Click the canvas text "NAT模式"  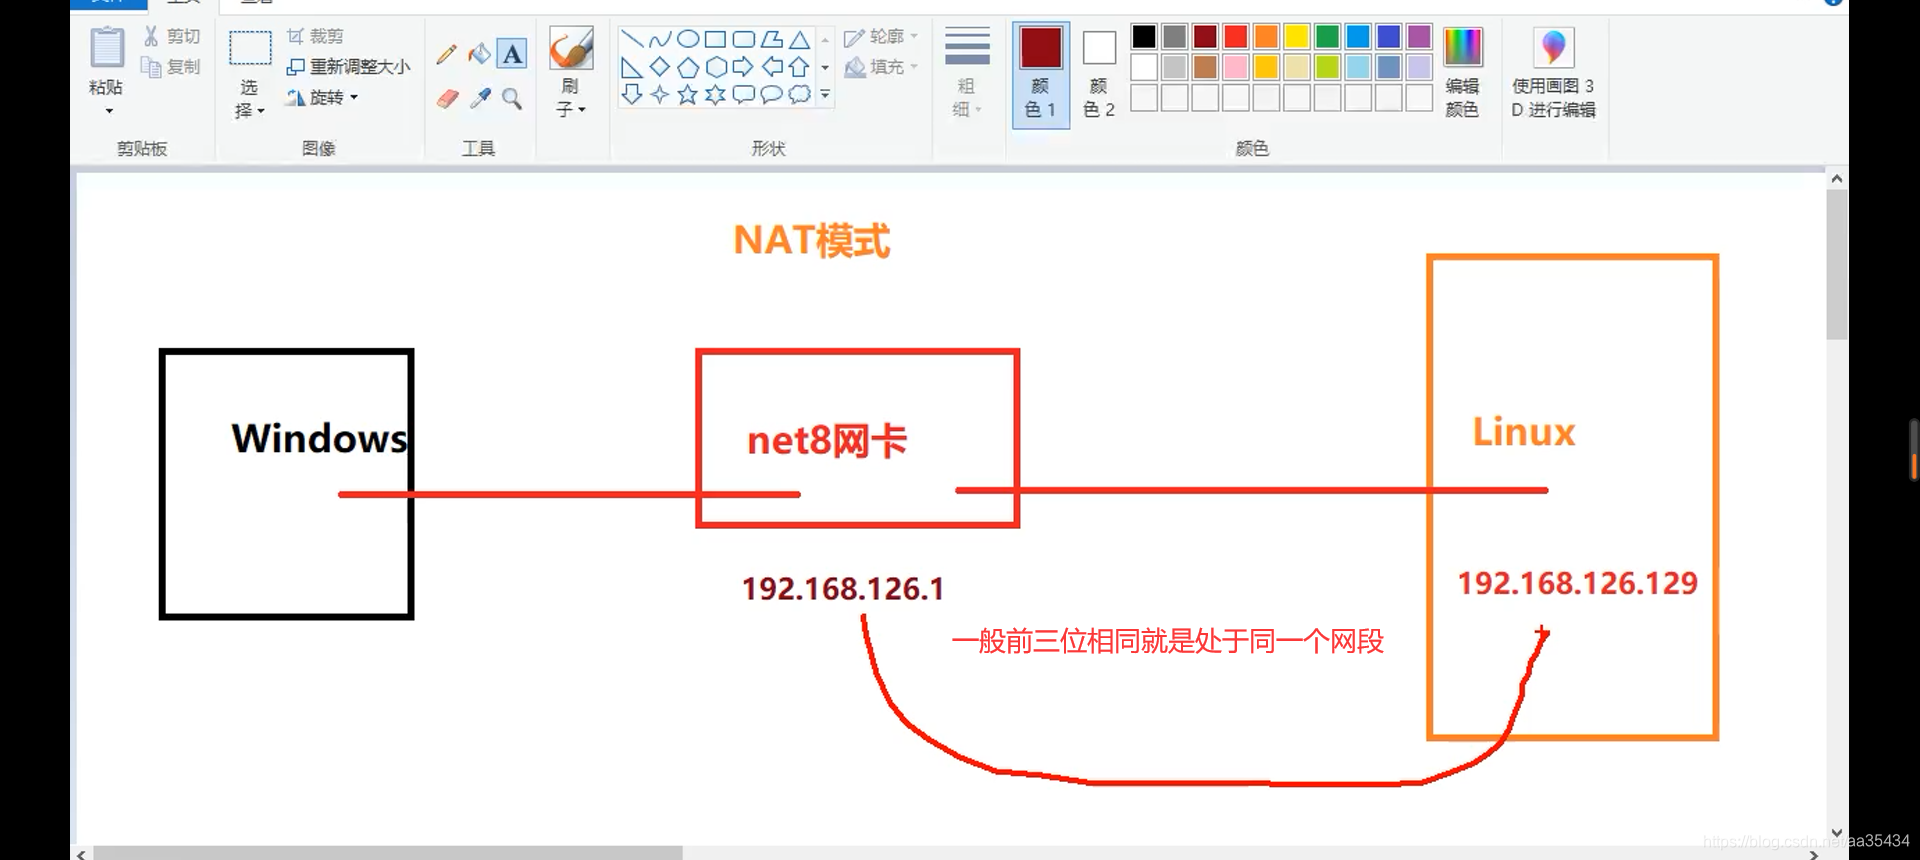click(x=811, y=241)
